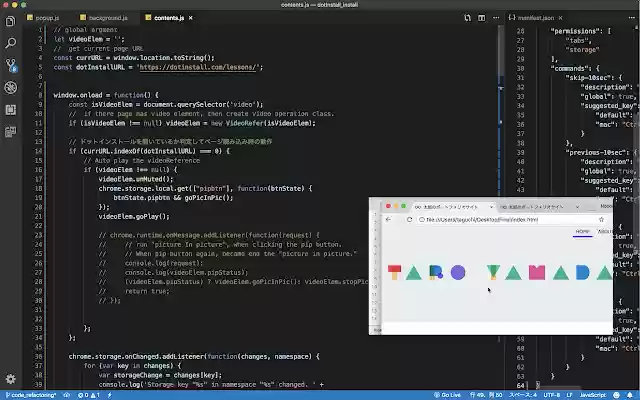Viewport: 640px width, 400px height.
Task: Select the manifest.json tab
Action: 536,18
